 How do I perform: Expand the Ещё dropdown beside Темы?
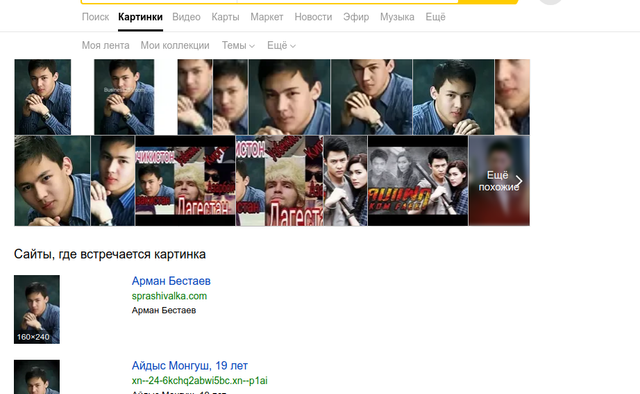coord(281,45)
